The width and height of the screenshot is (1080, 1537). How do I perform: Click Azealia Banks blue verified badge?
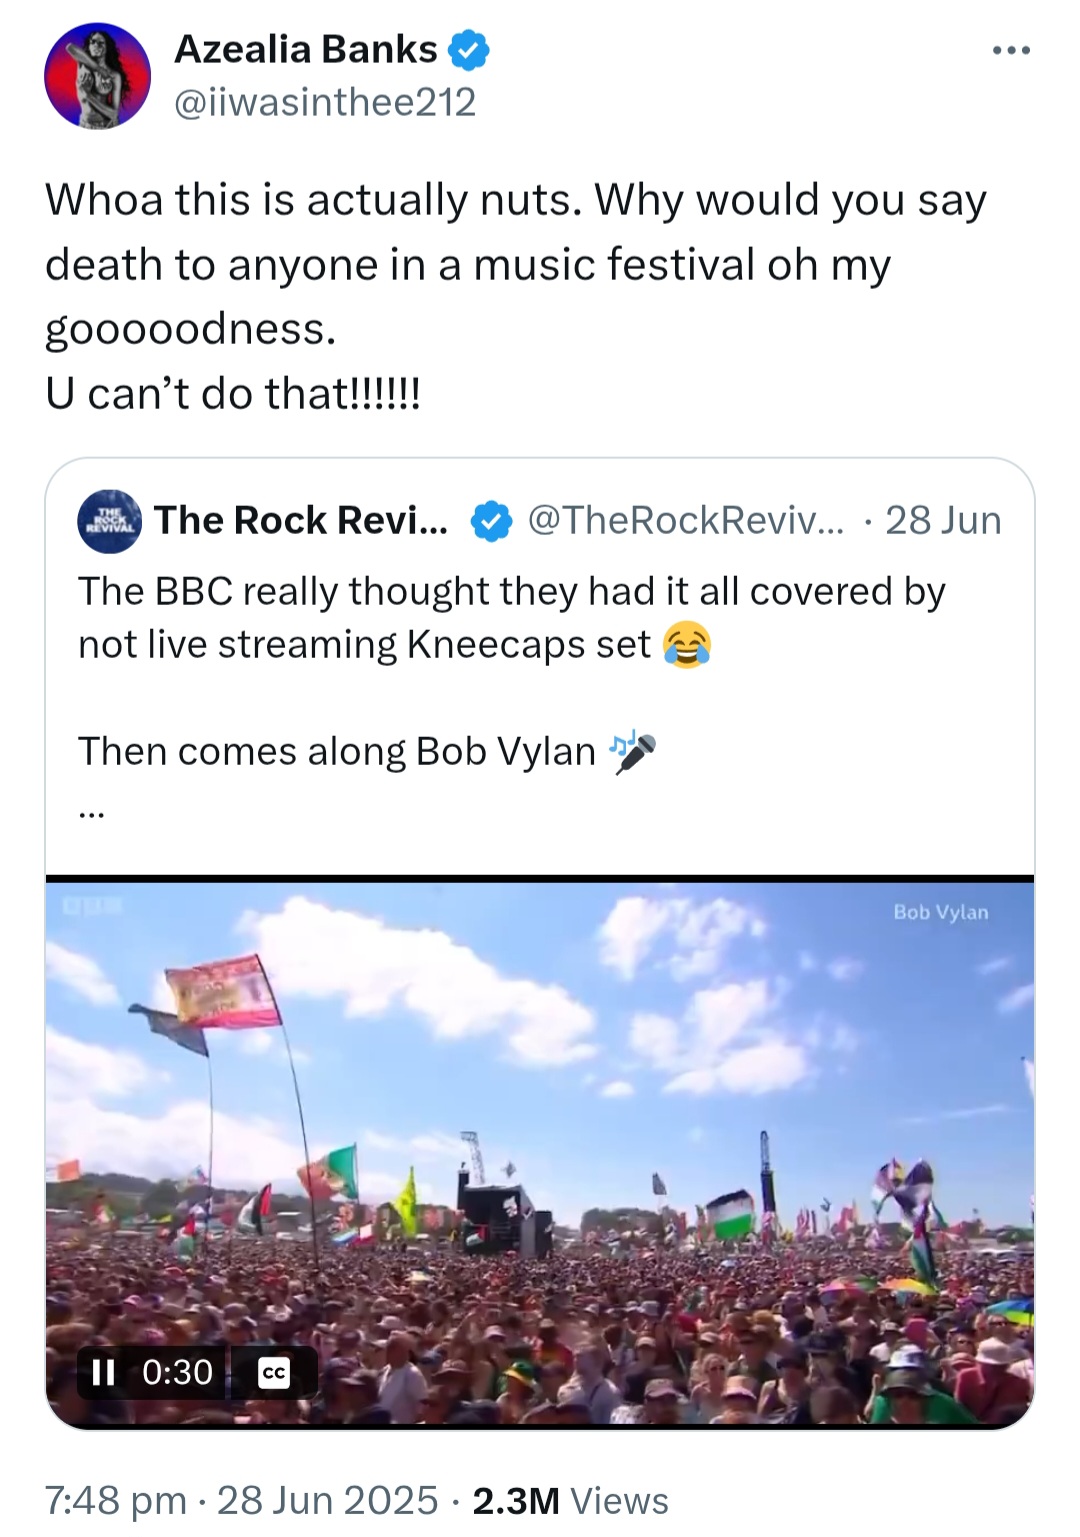(468, 50)
